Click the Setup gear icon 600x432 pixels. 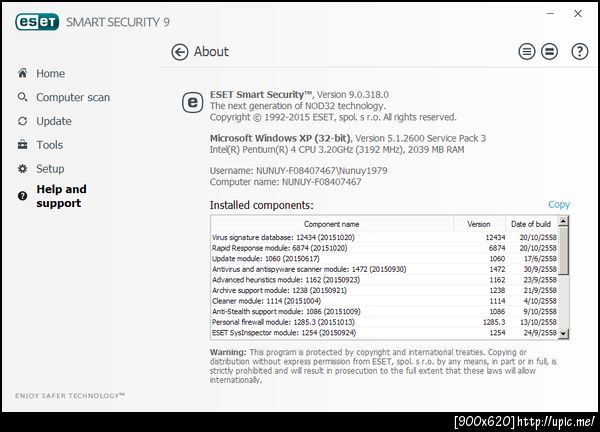point(23,169)
